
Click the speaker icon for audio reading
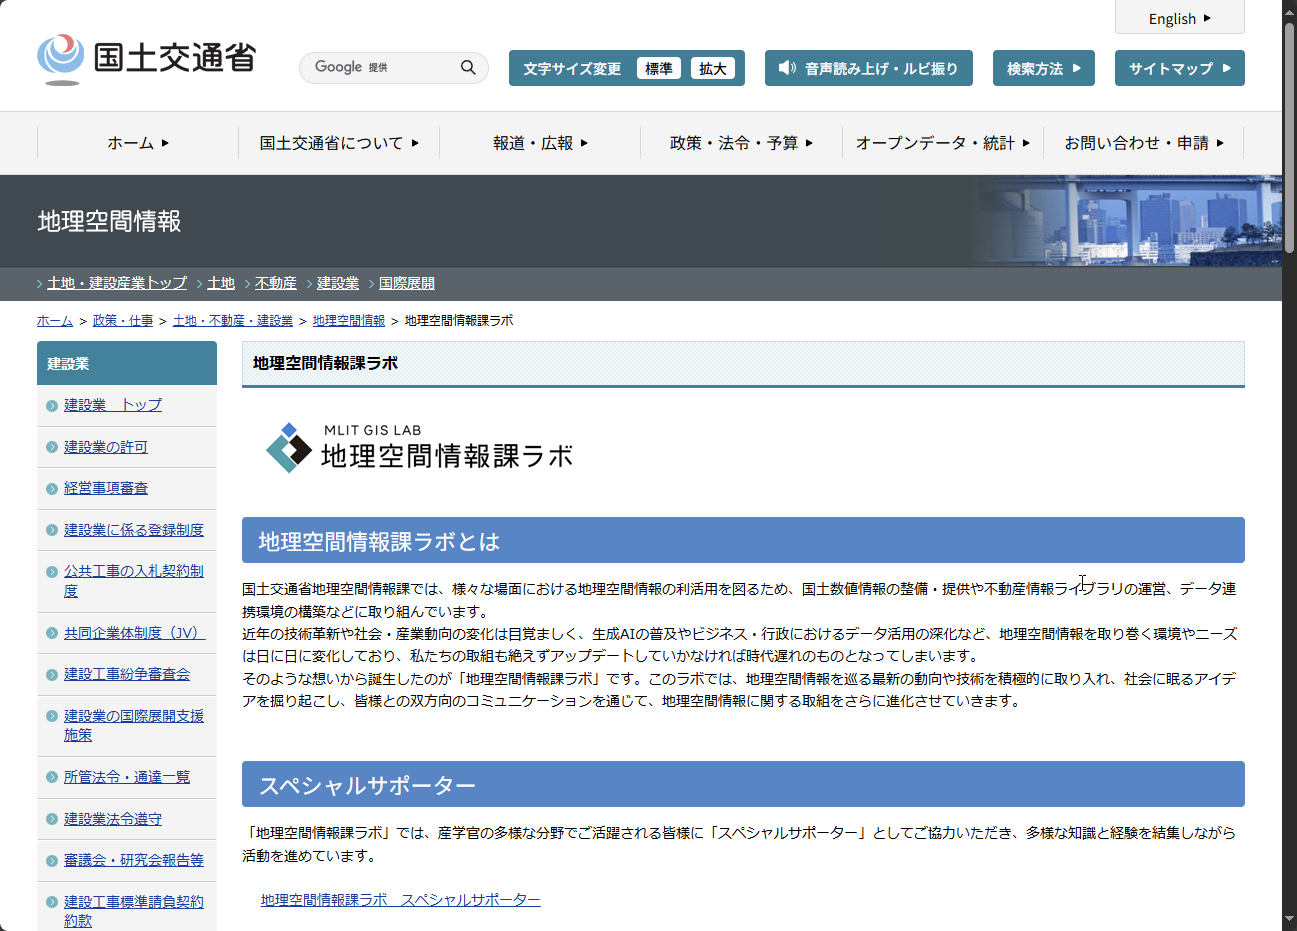point(787,68)
